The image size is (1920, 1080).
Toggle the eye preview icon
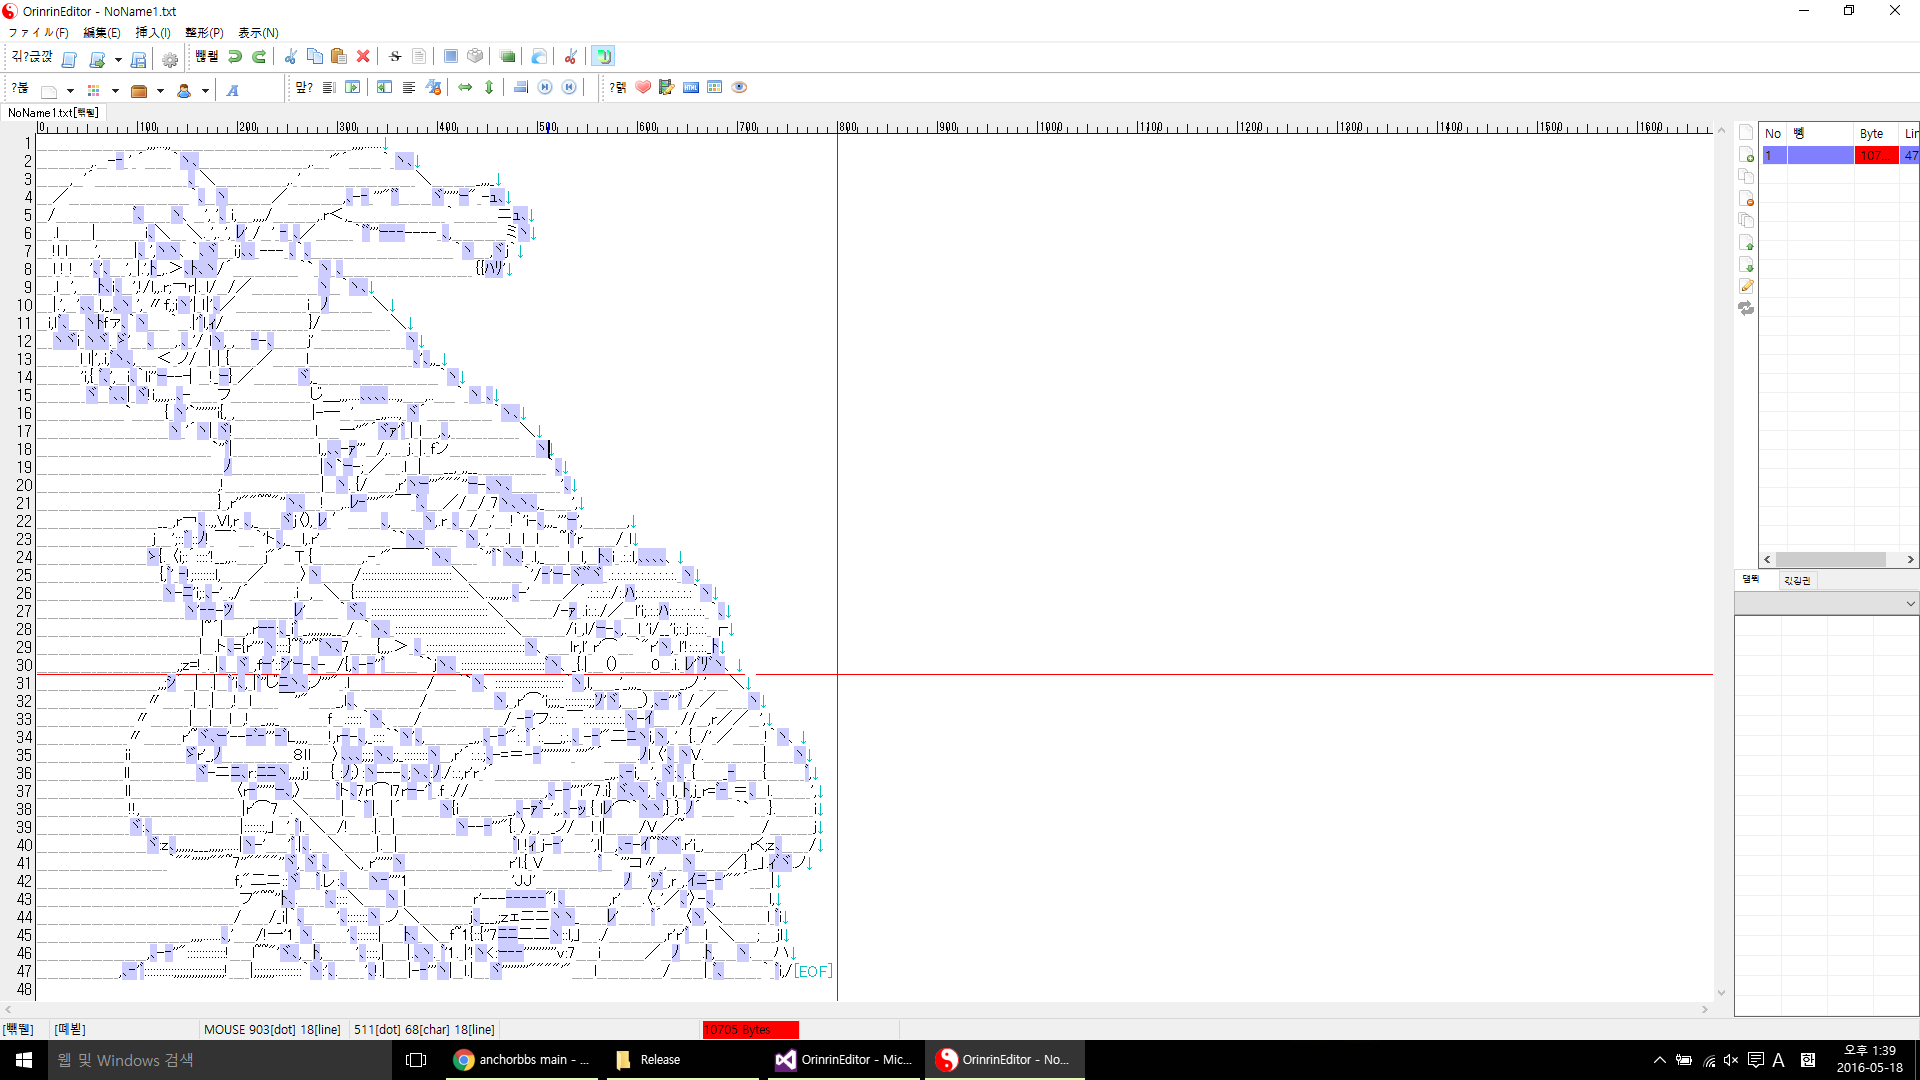point(739,88)
